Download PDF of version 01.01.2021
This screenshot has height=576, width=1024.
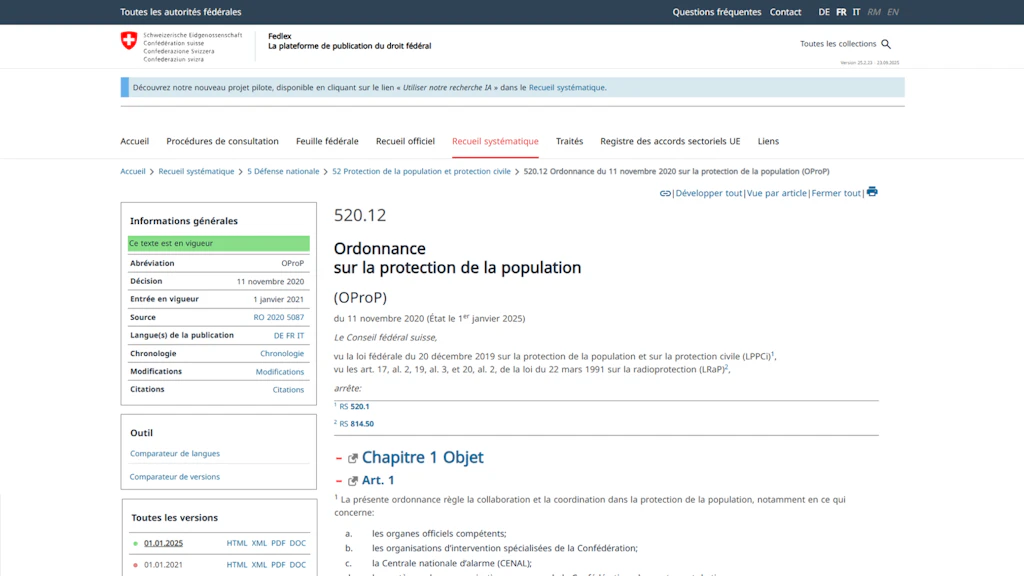pyautogui.click(x=278, y=565)
